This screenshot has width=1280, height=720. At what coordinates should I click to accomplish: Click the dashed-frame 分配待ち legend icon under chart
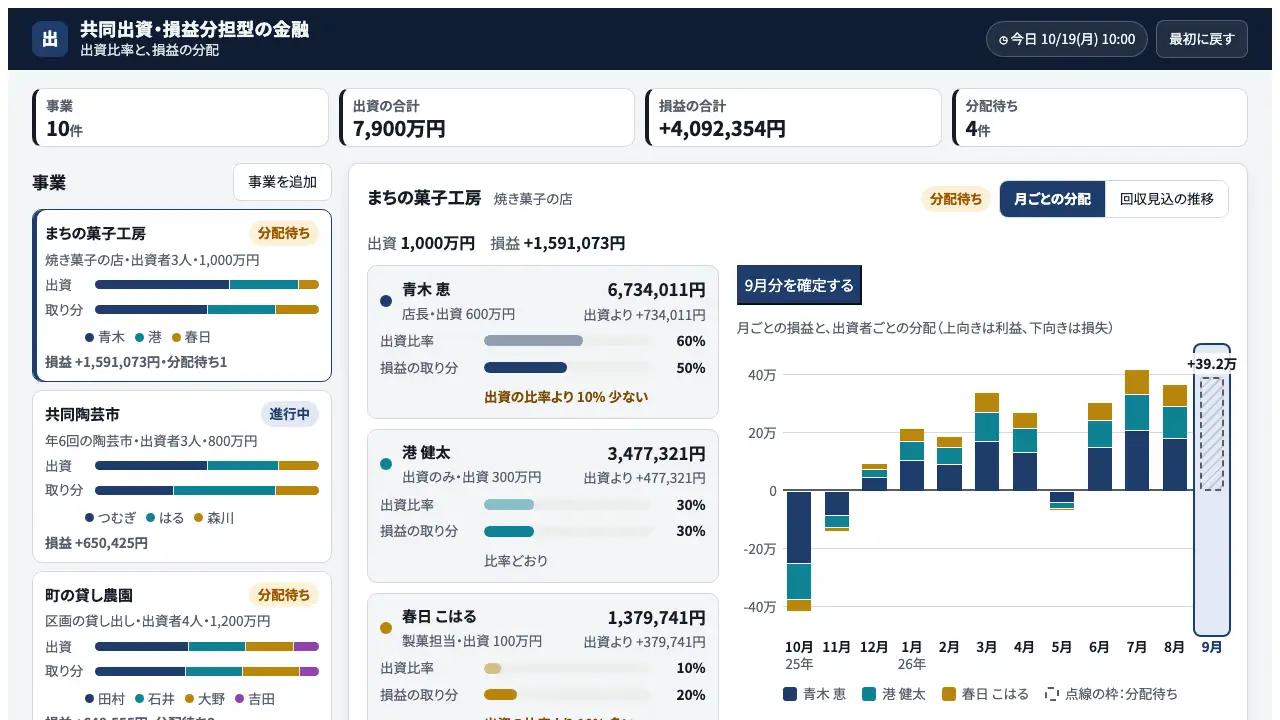coord(1051,693)
